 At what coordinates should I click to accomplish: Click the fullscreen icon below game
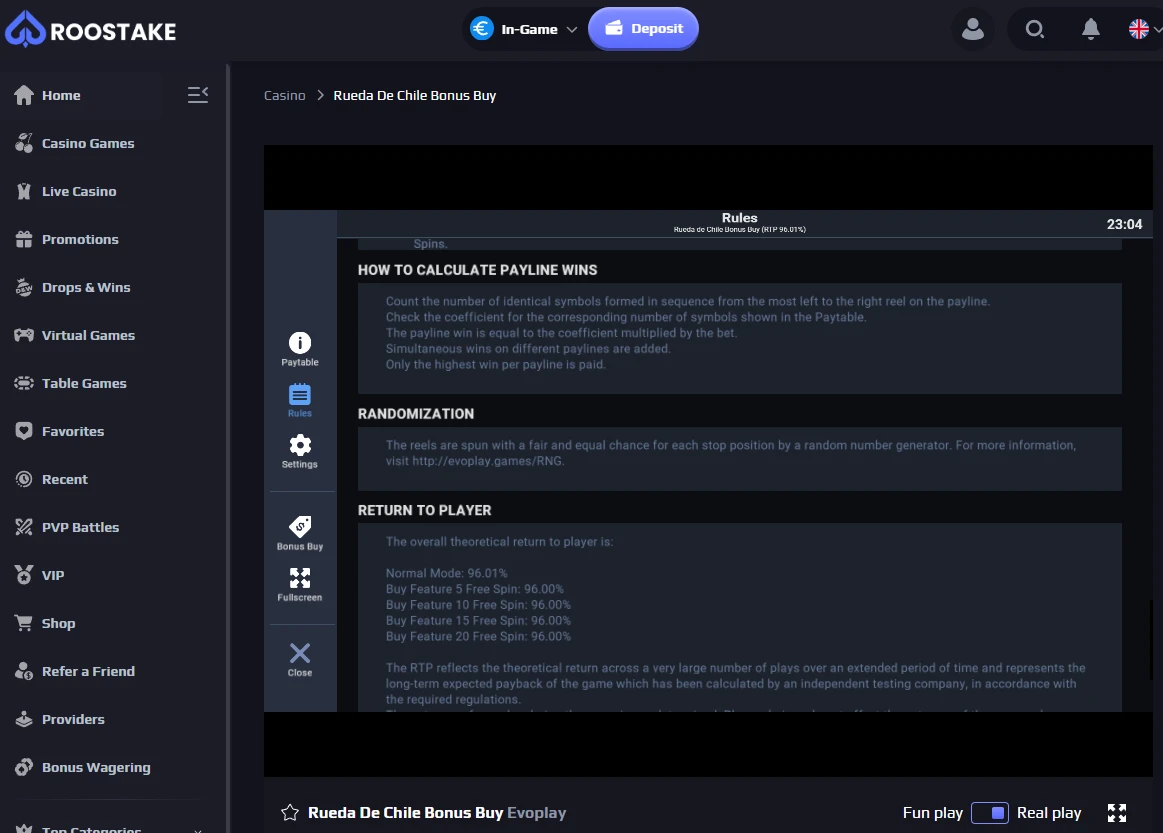tap(1116, 813)
